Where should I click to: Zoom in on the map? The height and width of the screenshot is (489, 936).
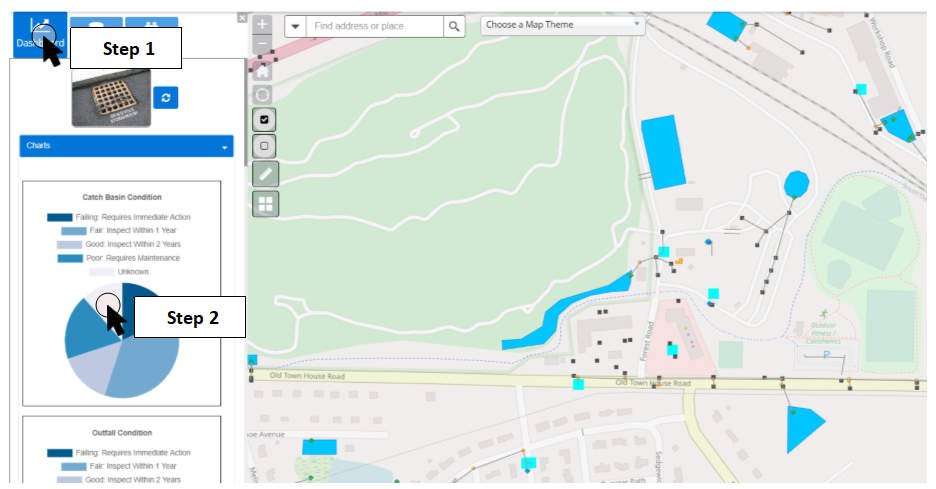(262, 23)
